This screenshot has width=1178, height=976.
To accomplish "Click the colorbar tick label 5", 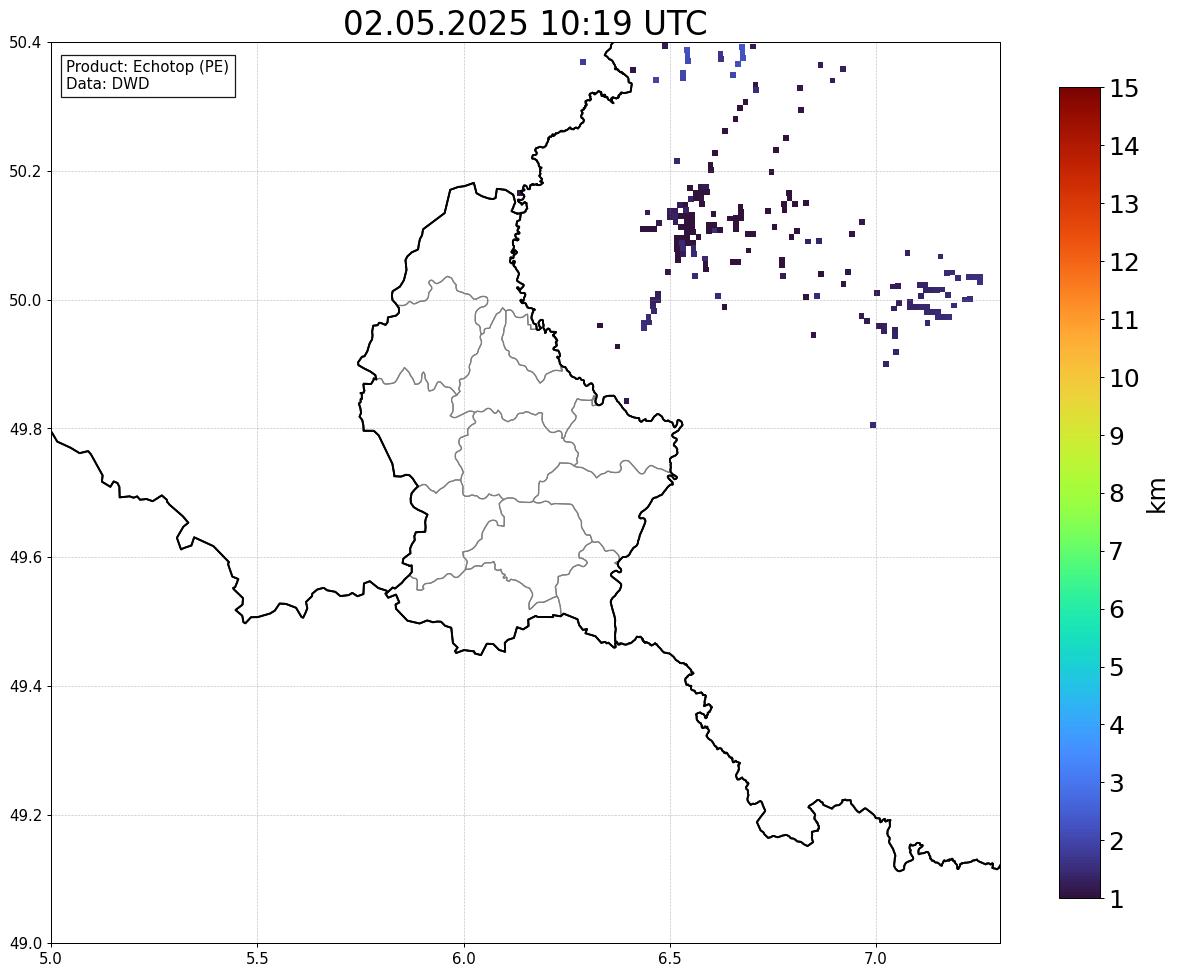I will 1117,667.
